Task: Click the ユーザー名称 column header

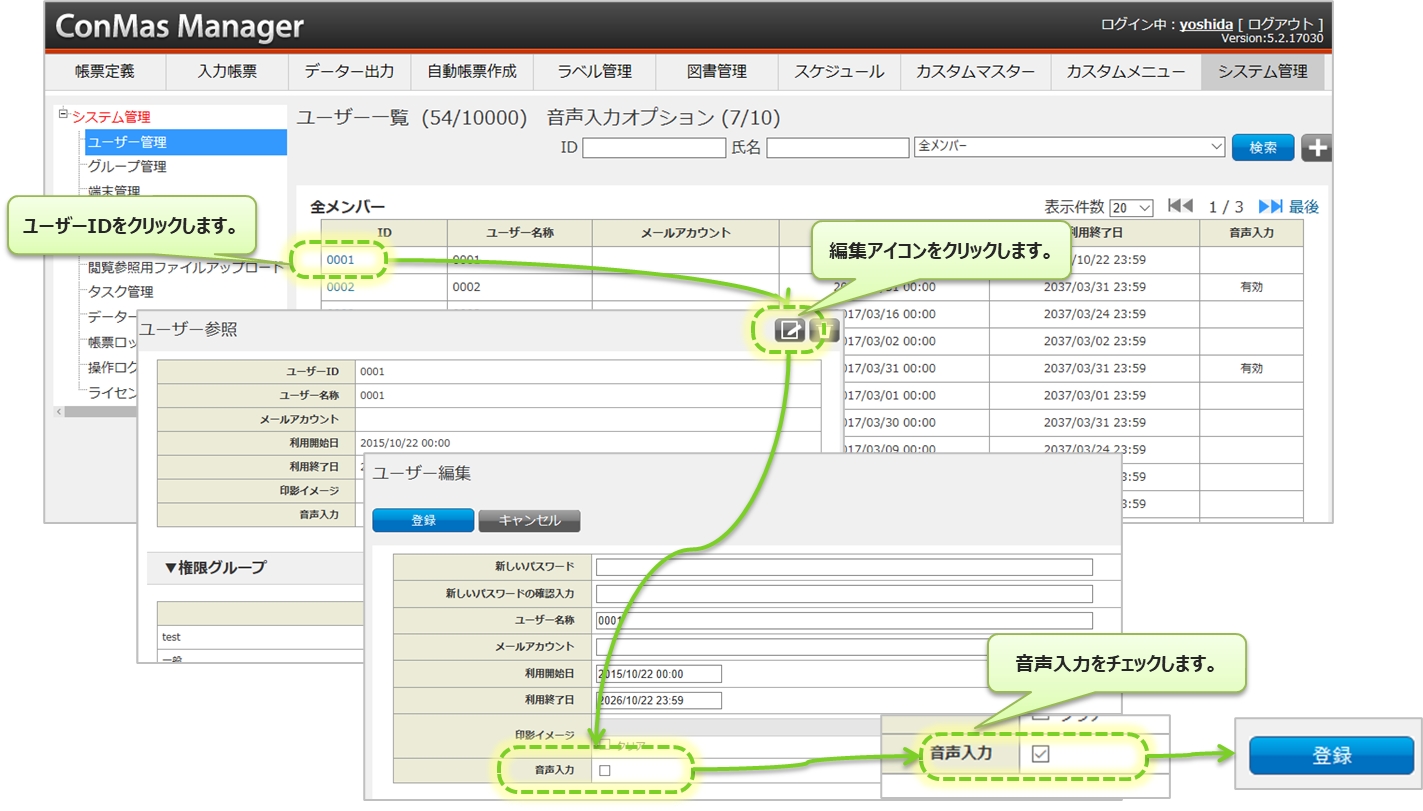Action: (x=520, y=233)
